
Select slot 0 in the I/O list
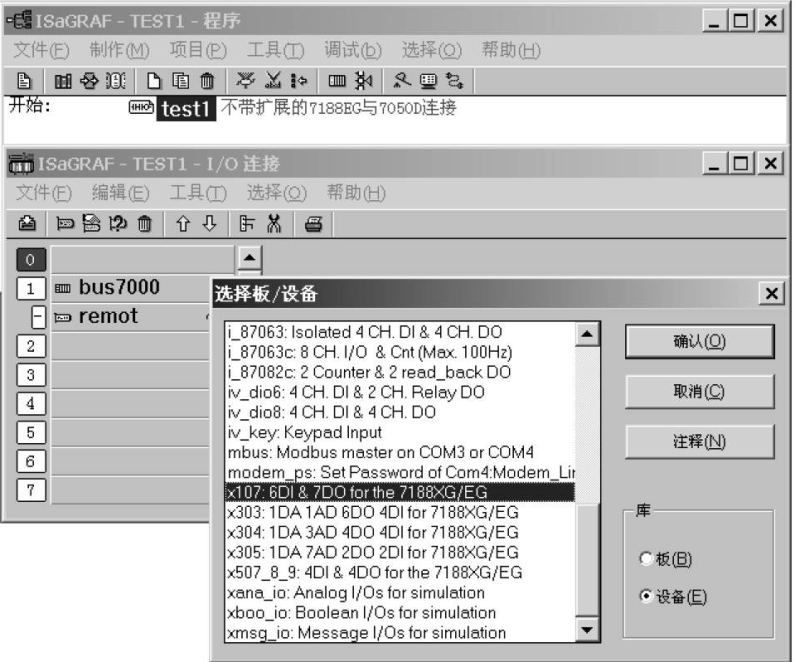30,260
